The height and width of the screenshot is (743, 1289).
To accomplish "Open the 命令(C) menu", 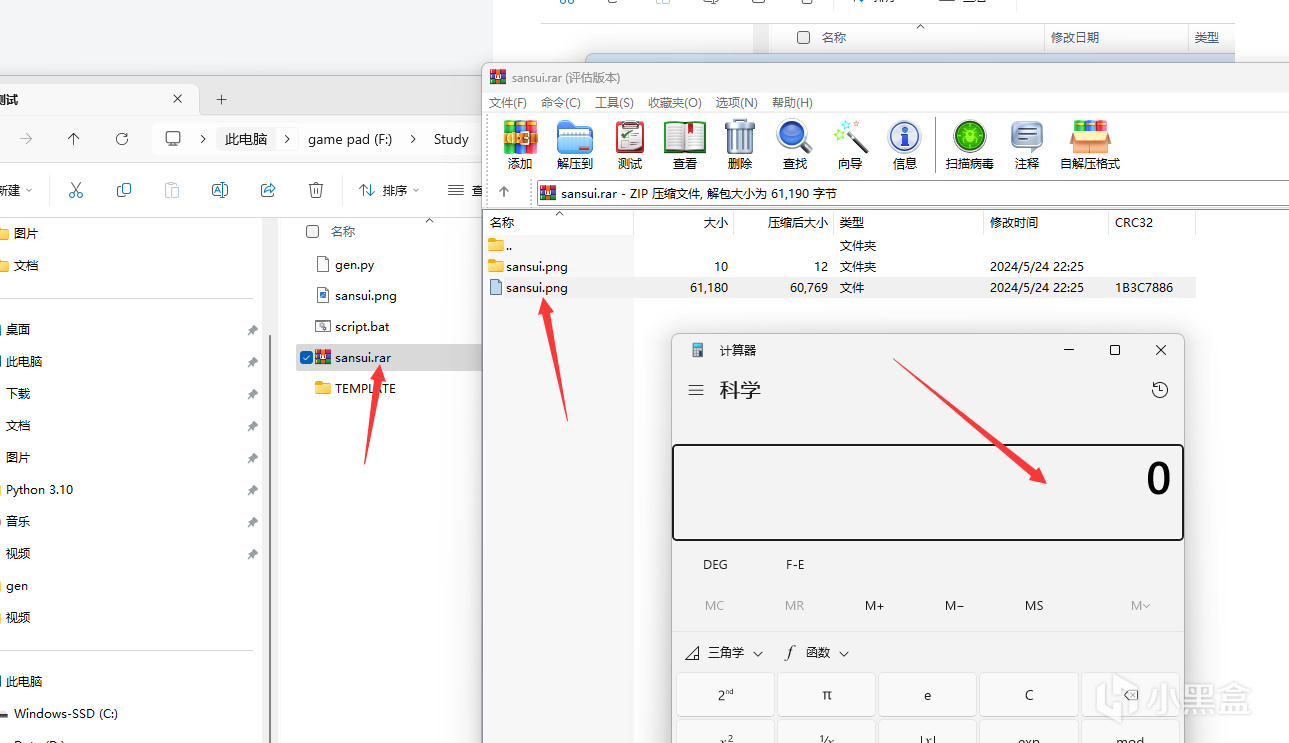I will 561,103.
